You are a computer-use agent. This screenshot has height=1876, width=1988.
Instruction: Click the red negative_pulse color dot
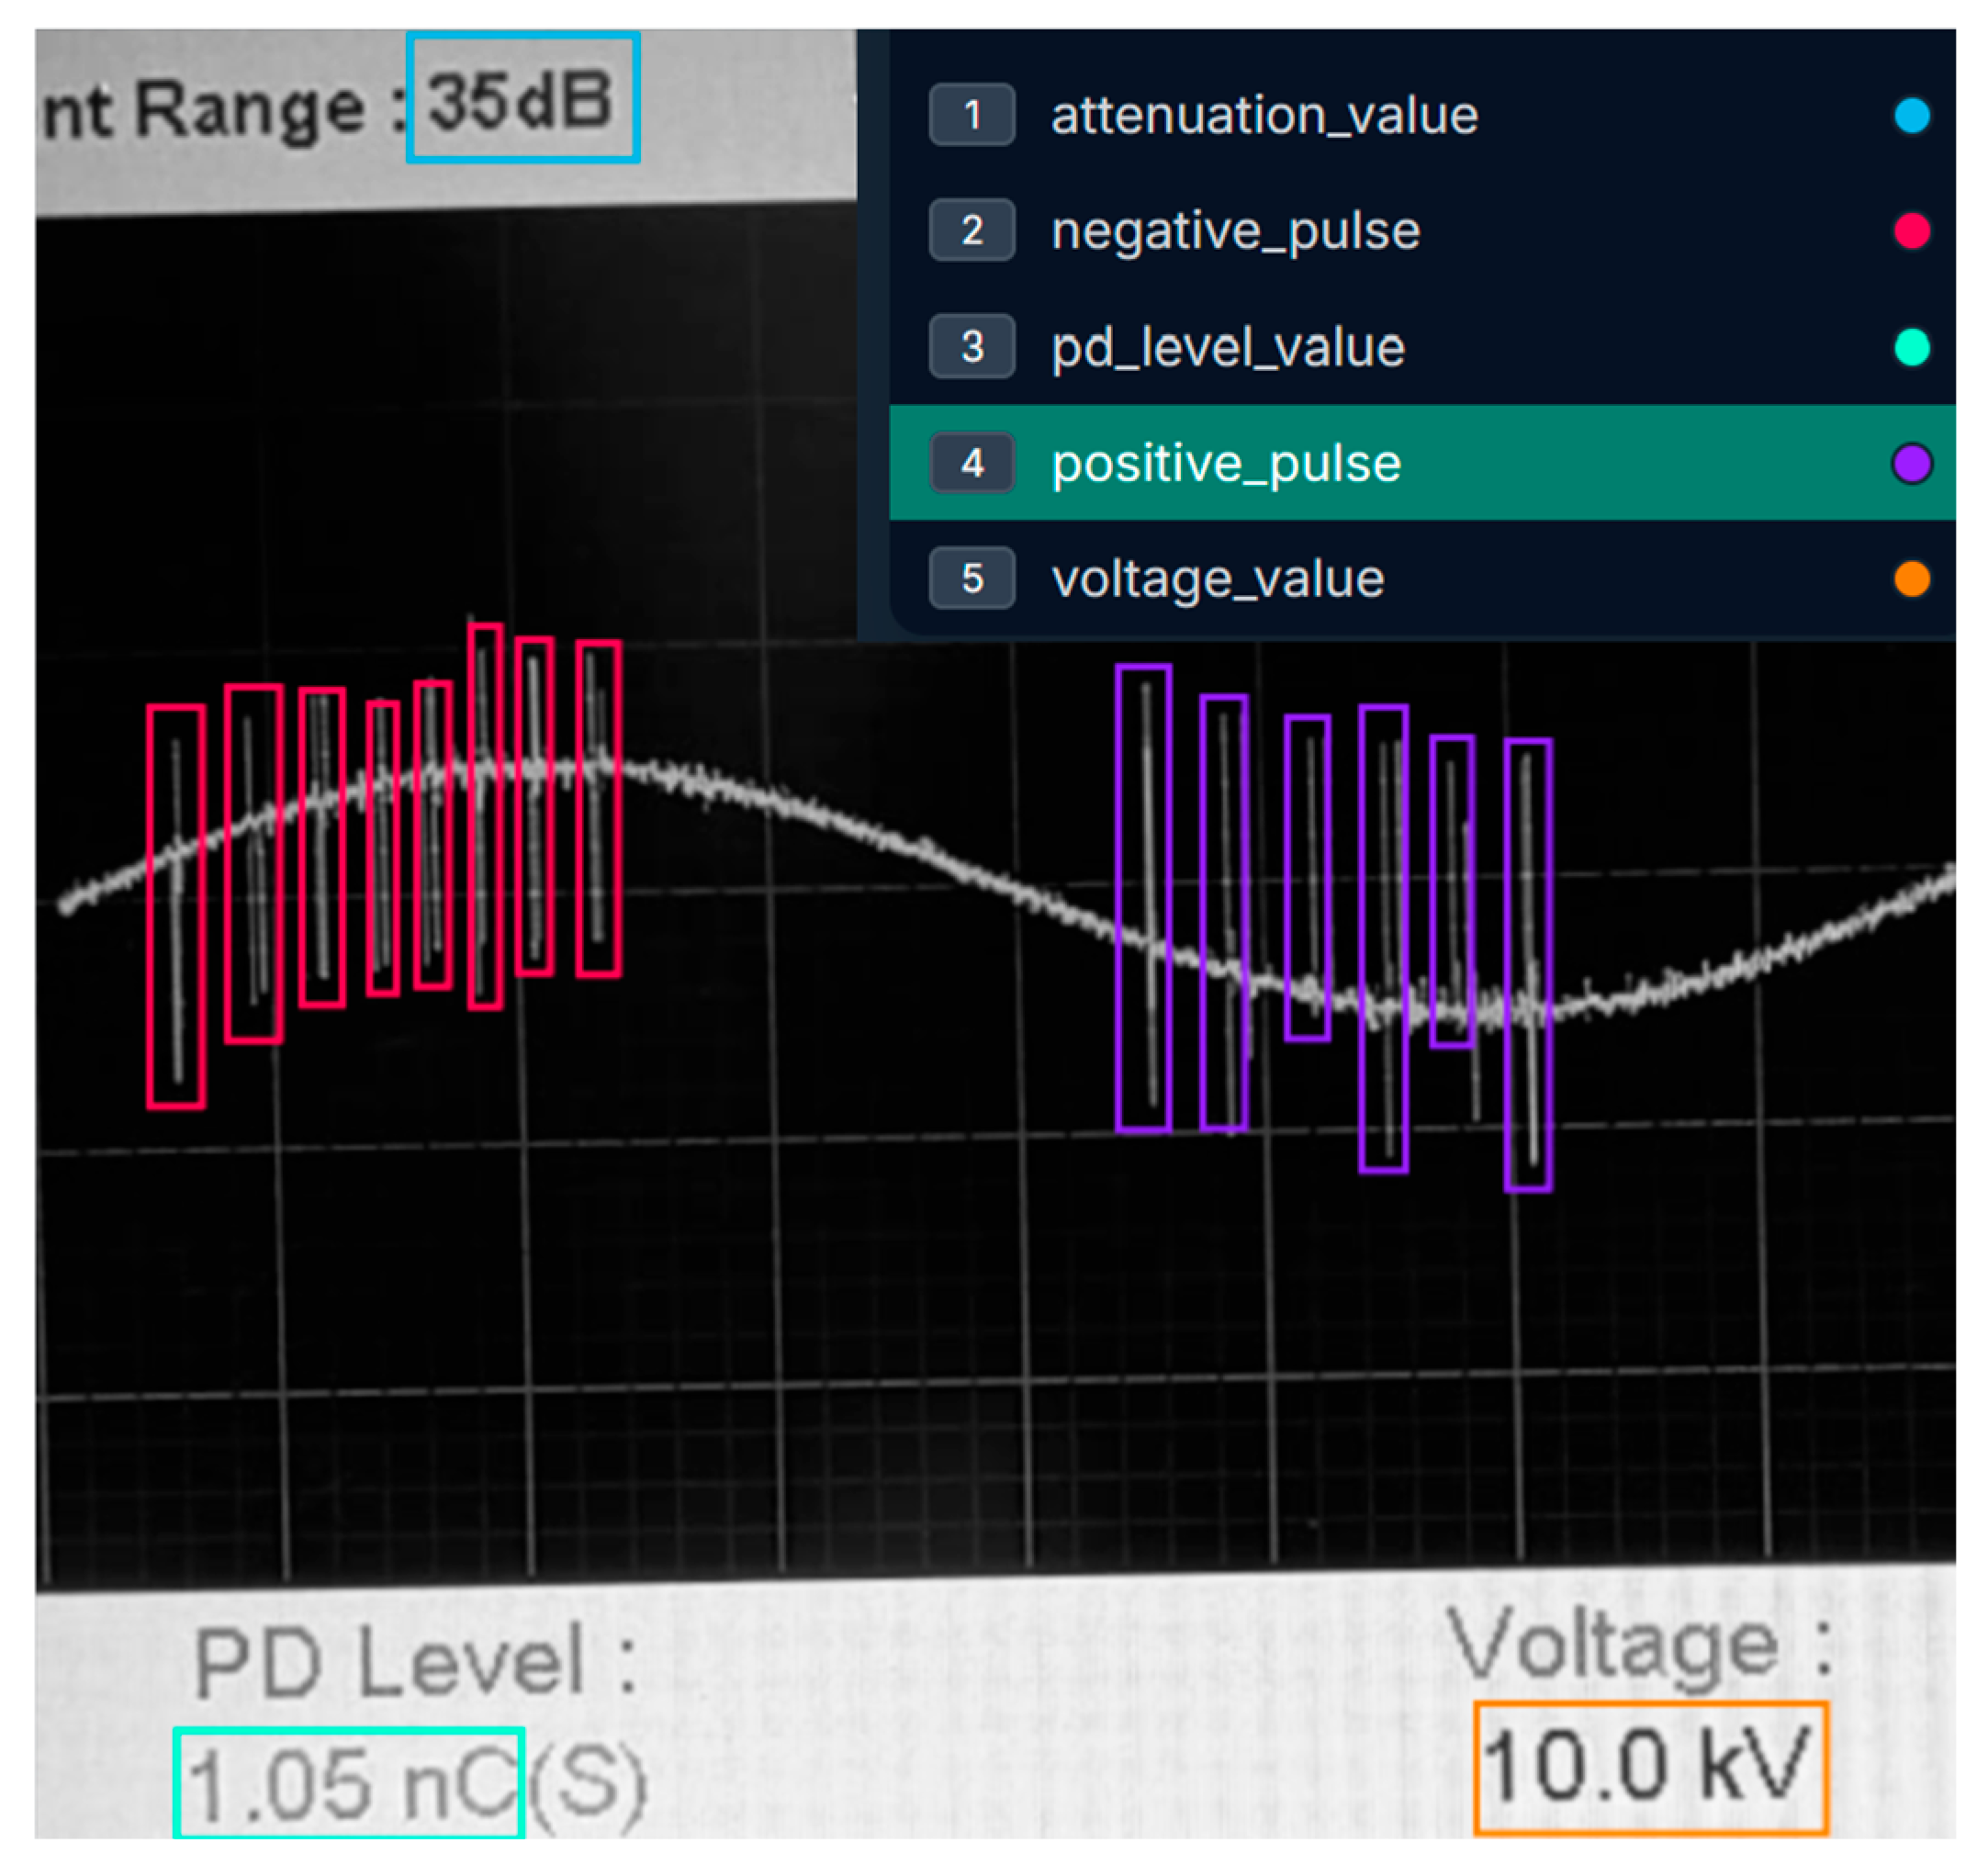pos(1911,231)
